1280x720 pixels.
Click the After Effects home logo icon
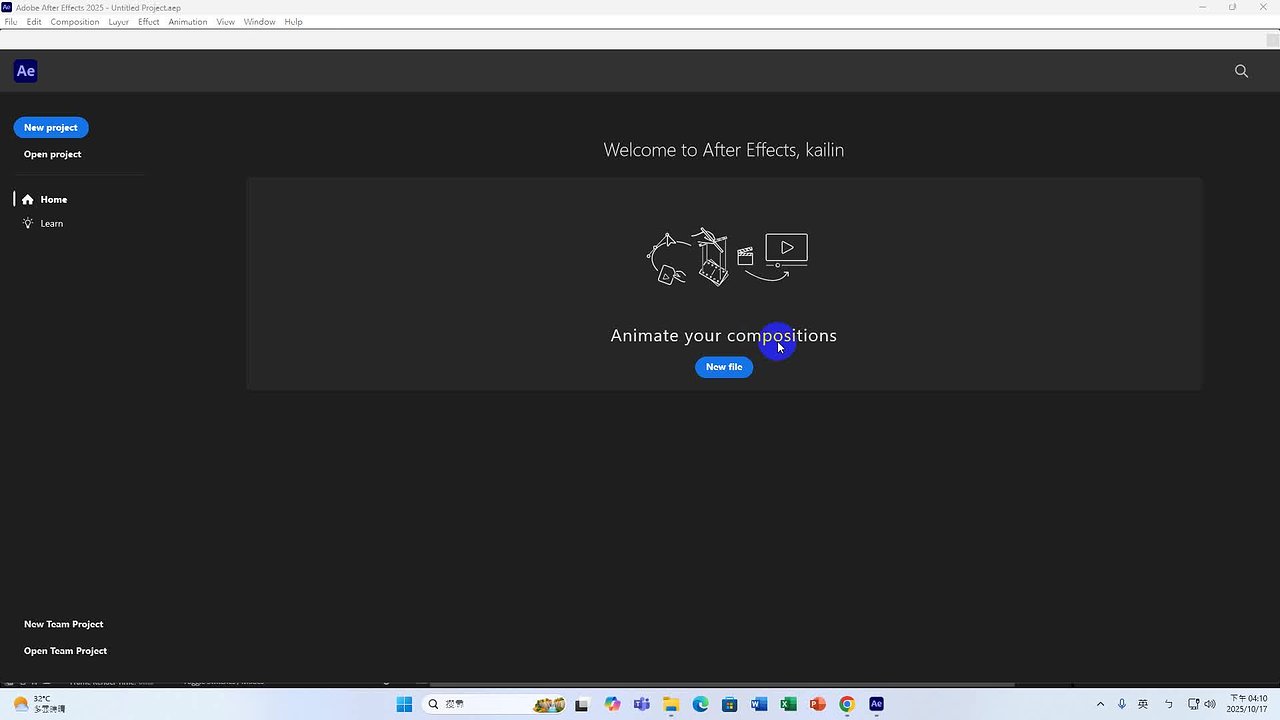[x=25, y=70]
